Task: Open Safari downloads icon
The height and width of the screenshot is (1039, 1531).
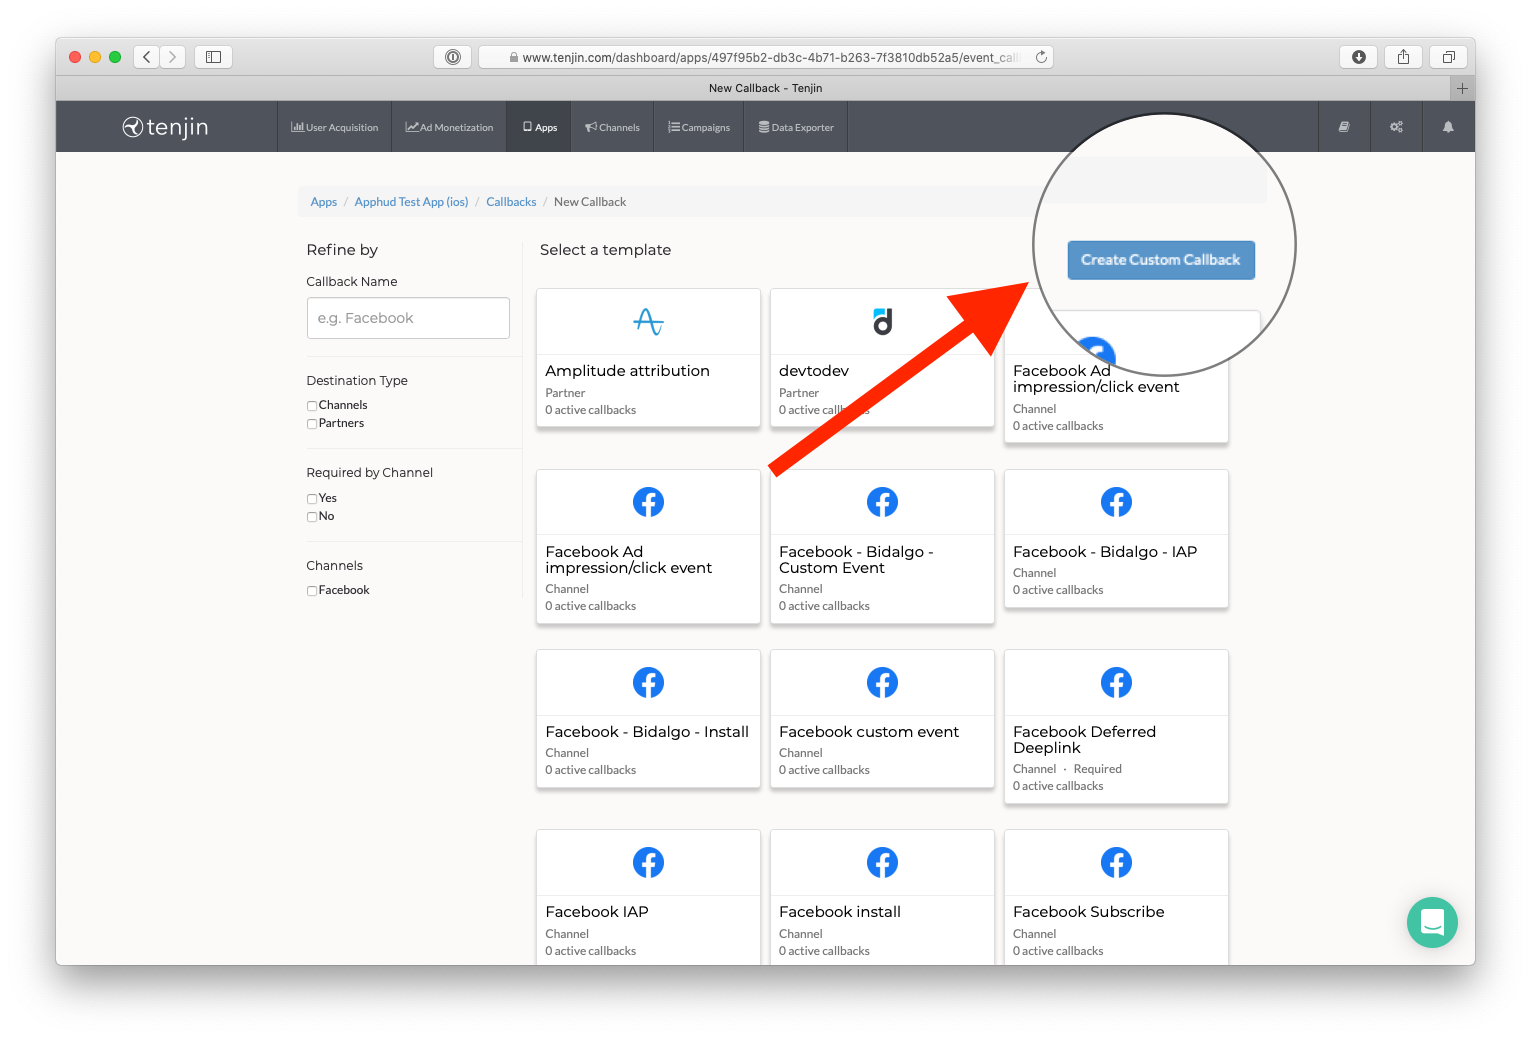Action: point(1359,57)
